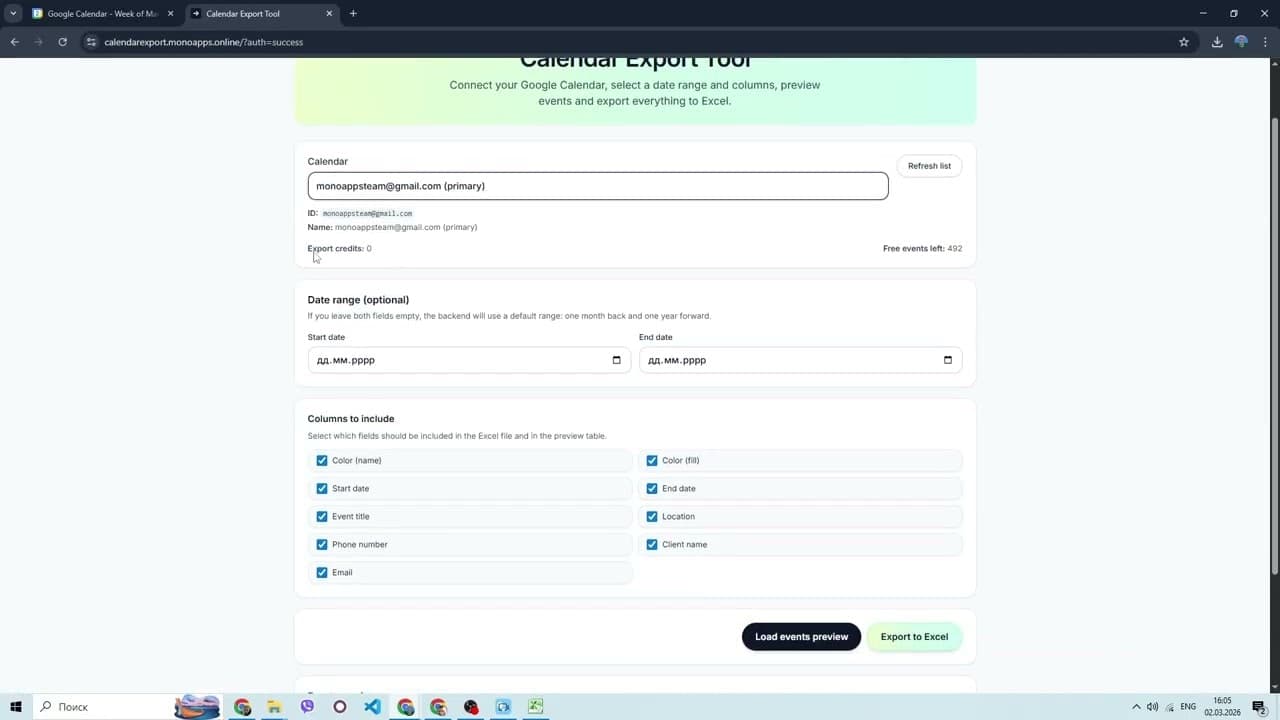
Task: Click the Load events preview button
Action: pos(801,636)
